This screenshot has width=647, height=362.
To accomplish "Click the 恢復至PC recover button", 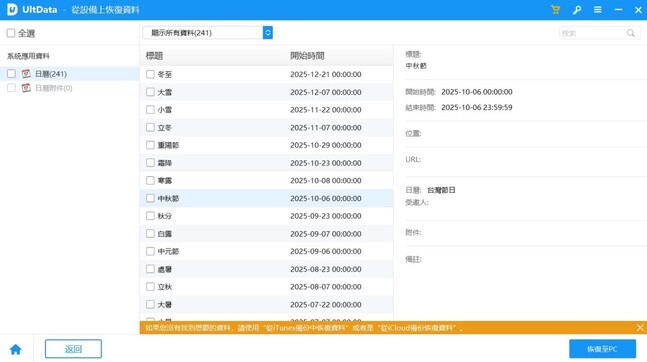I will (x=602, y=349).
